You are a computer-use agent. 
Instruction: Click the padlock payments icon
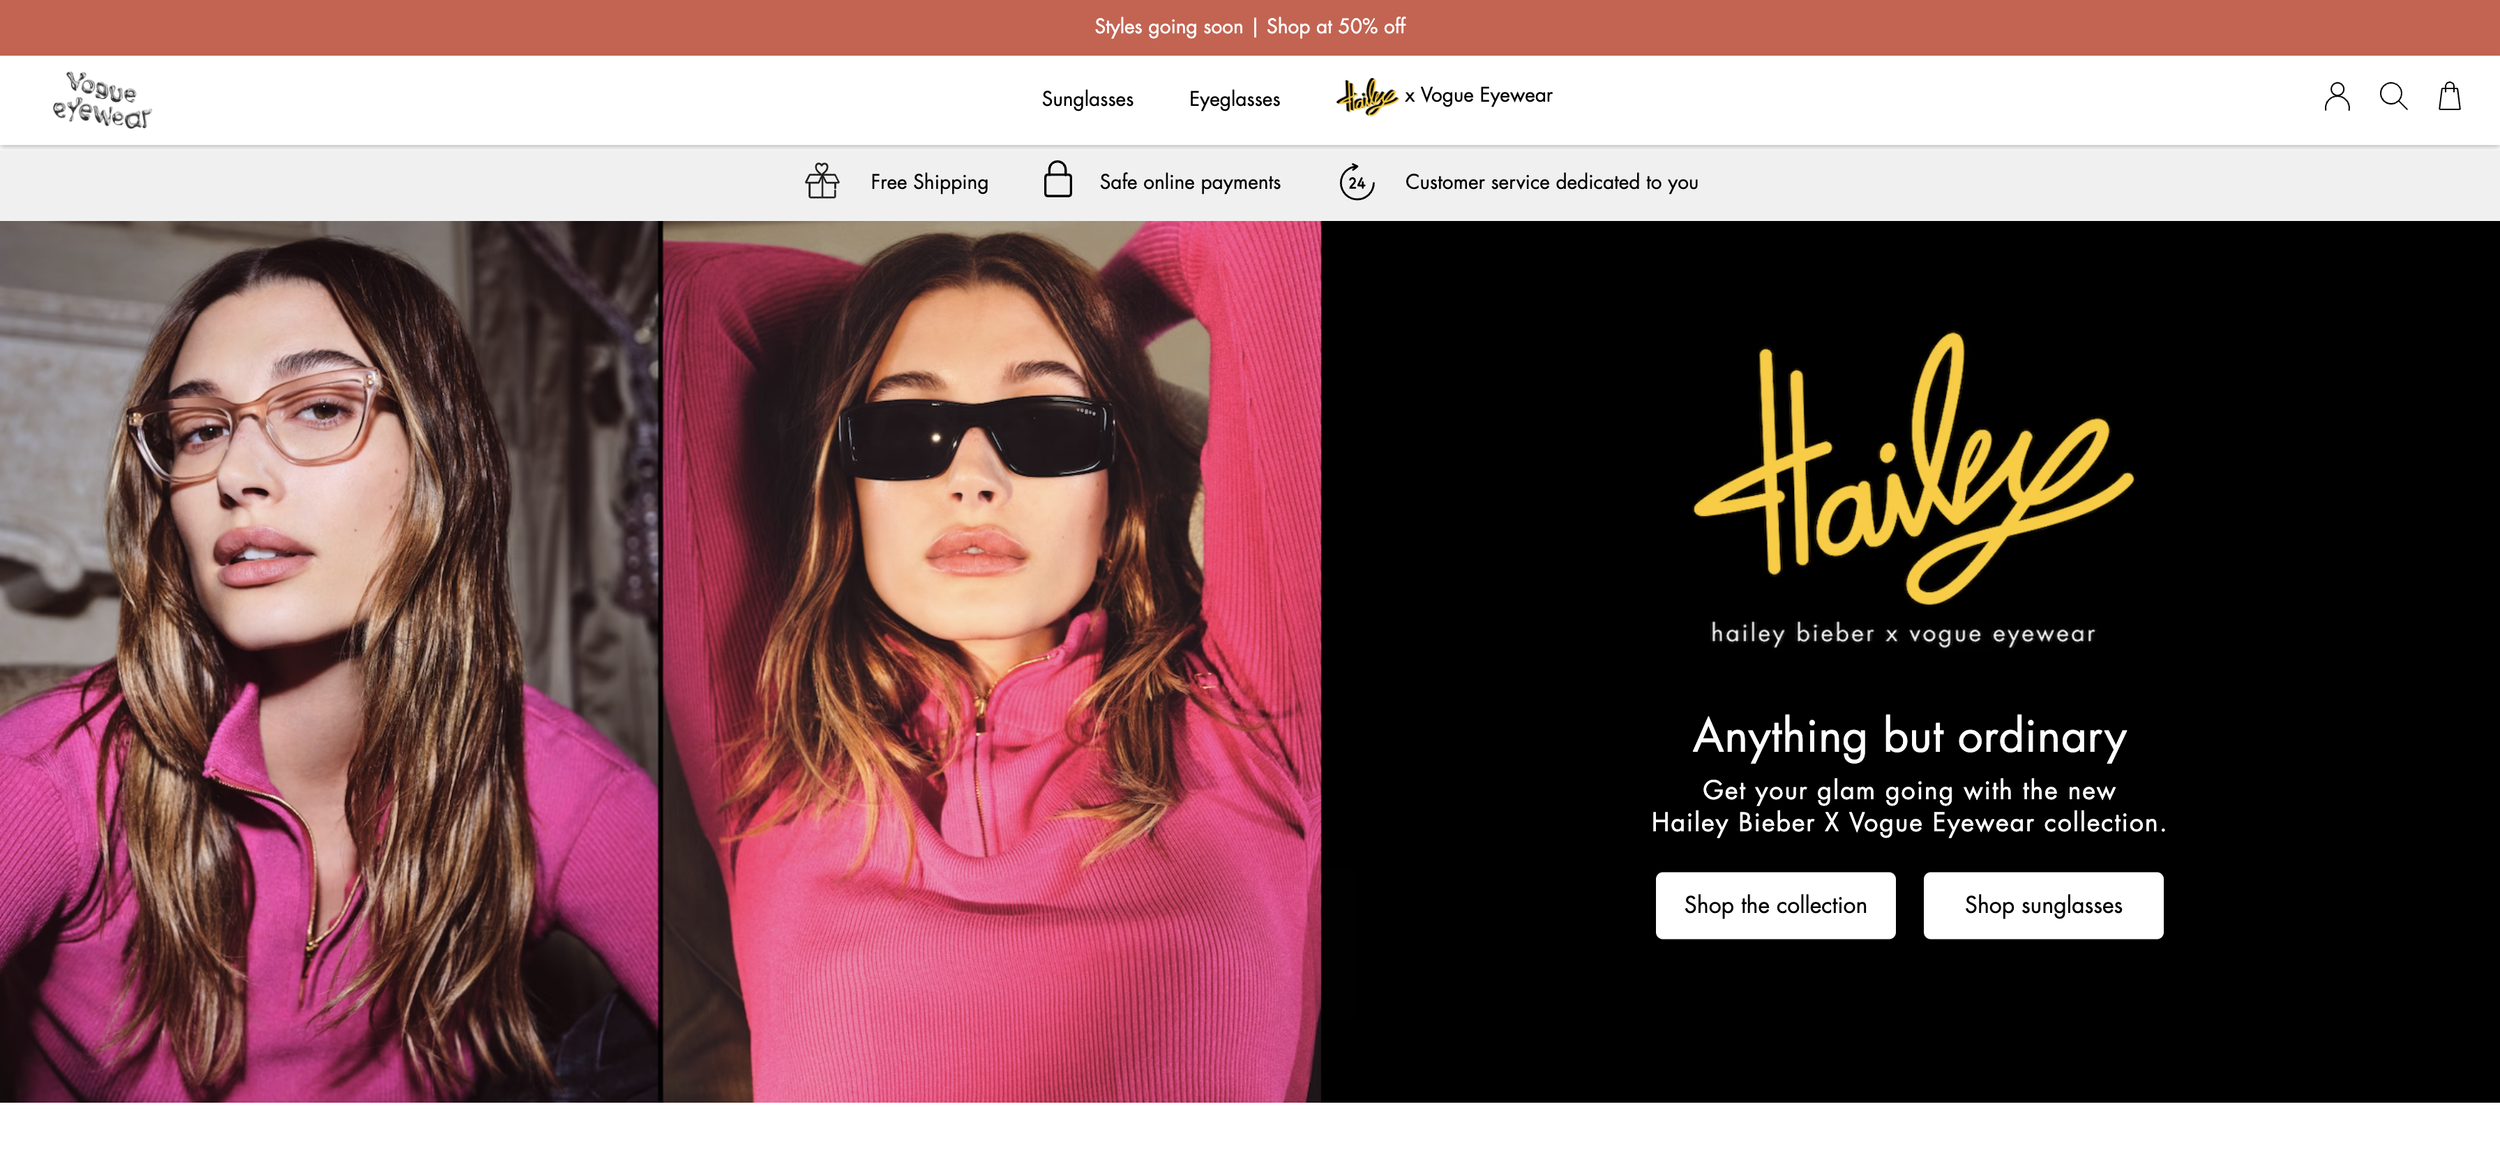(1057, 181)
